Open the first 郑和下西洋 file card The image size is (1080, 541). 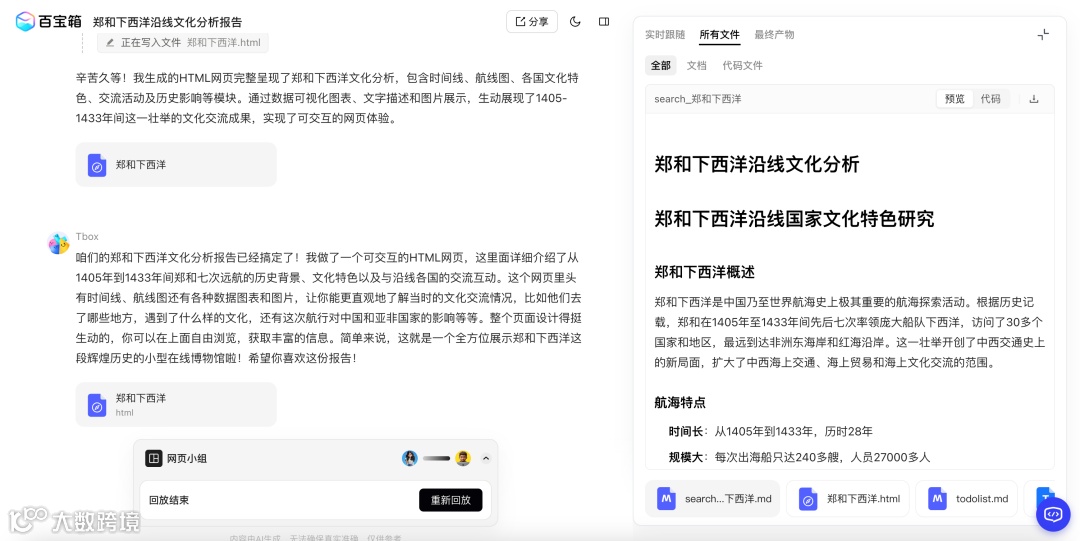point(176,165)
